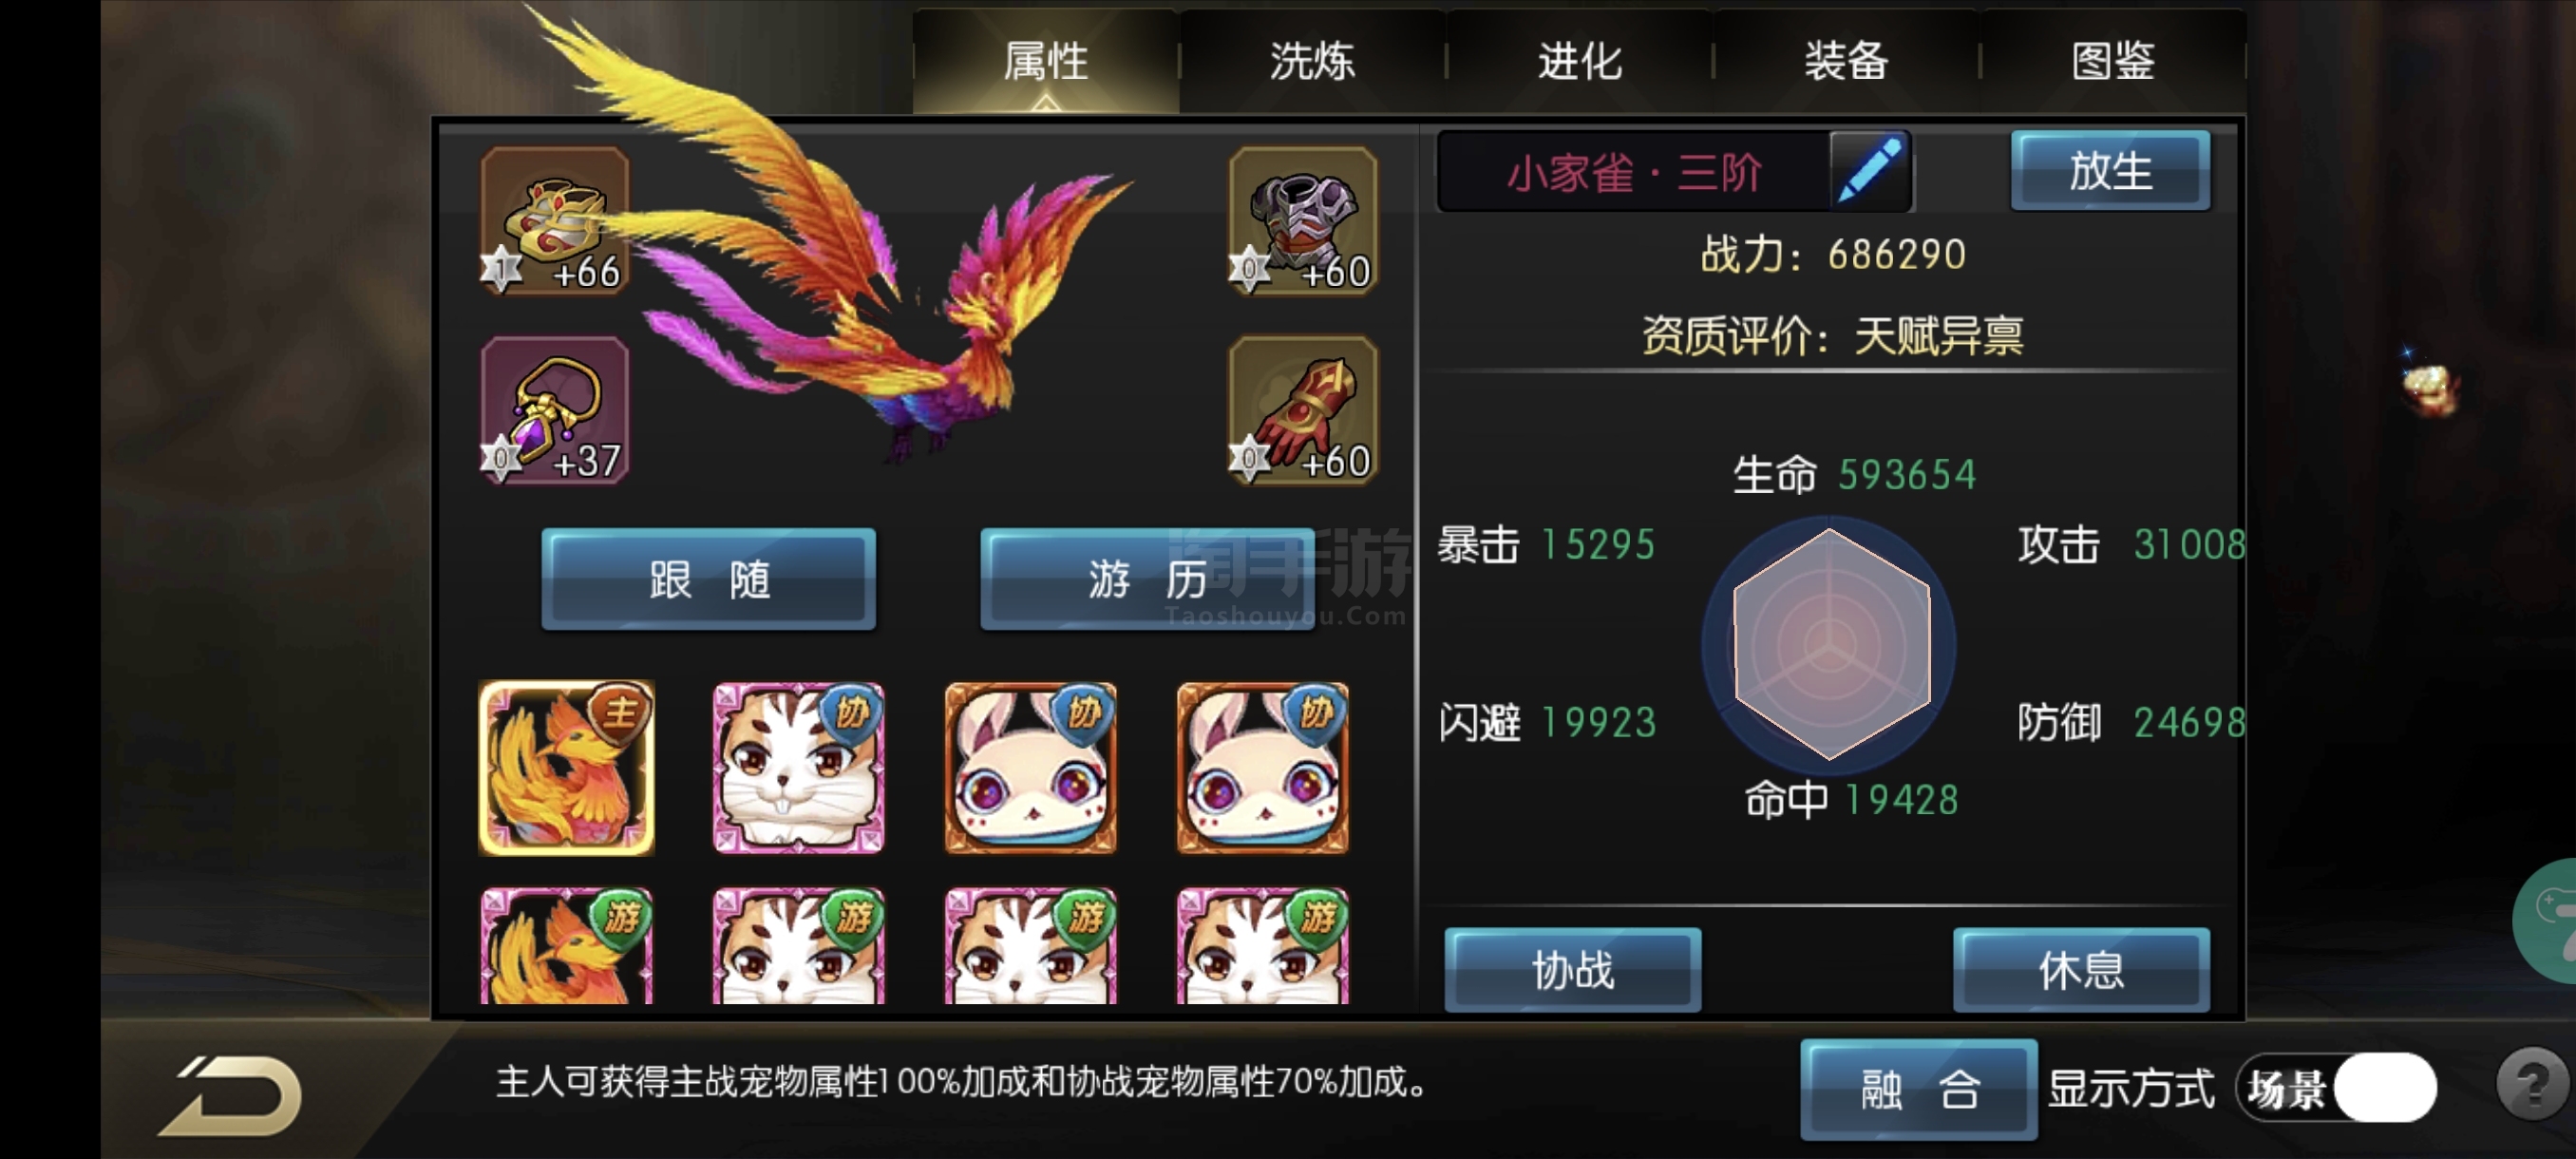Switch to the 装备 tab

pos(1847,61)
